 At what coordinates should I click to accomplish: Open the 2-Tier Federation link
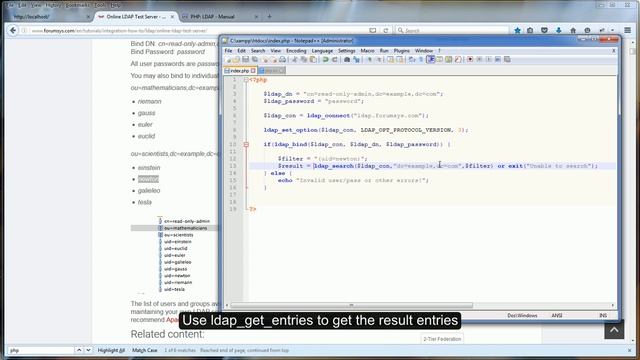(442, 339)
